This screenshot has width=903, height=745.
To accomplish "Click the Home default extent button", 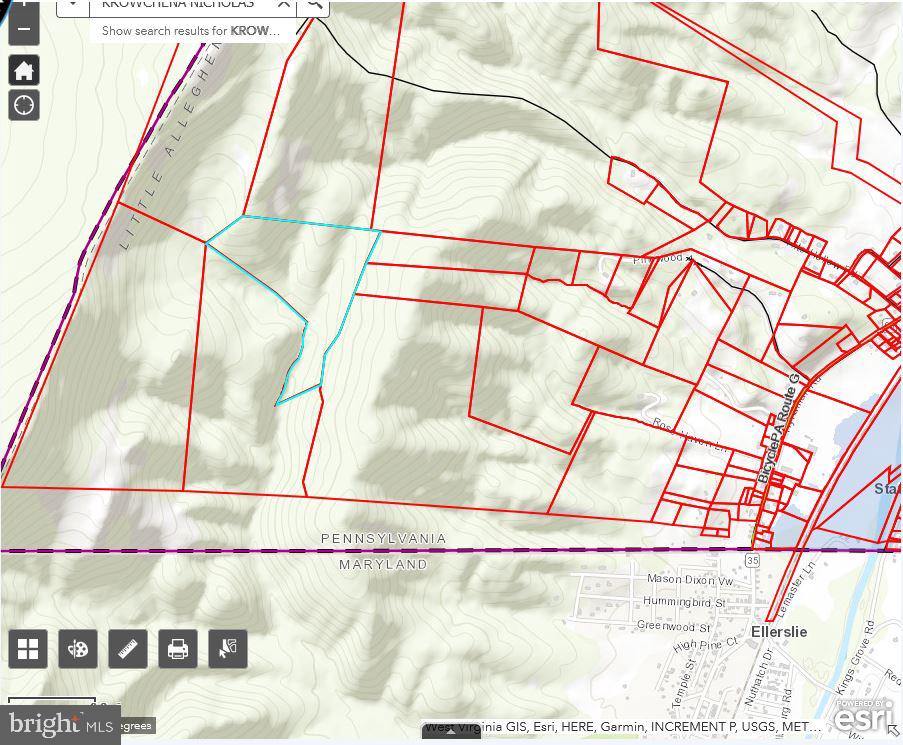I will click(24, 70).
